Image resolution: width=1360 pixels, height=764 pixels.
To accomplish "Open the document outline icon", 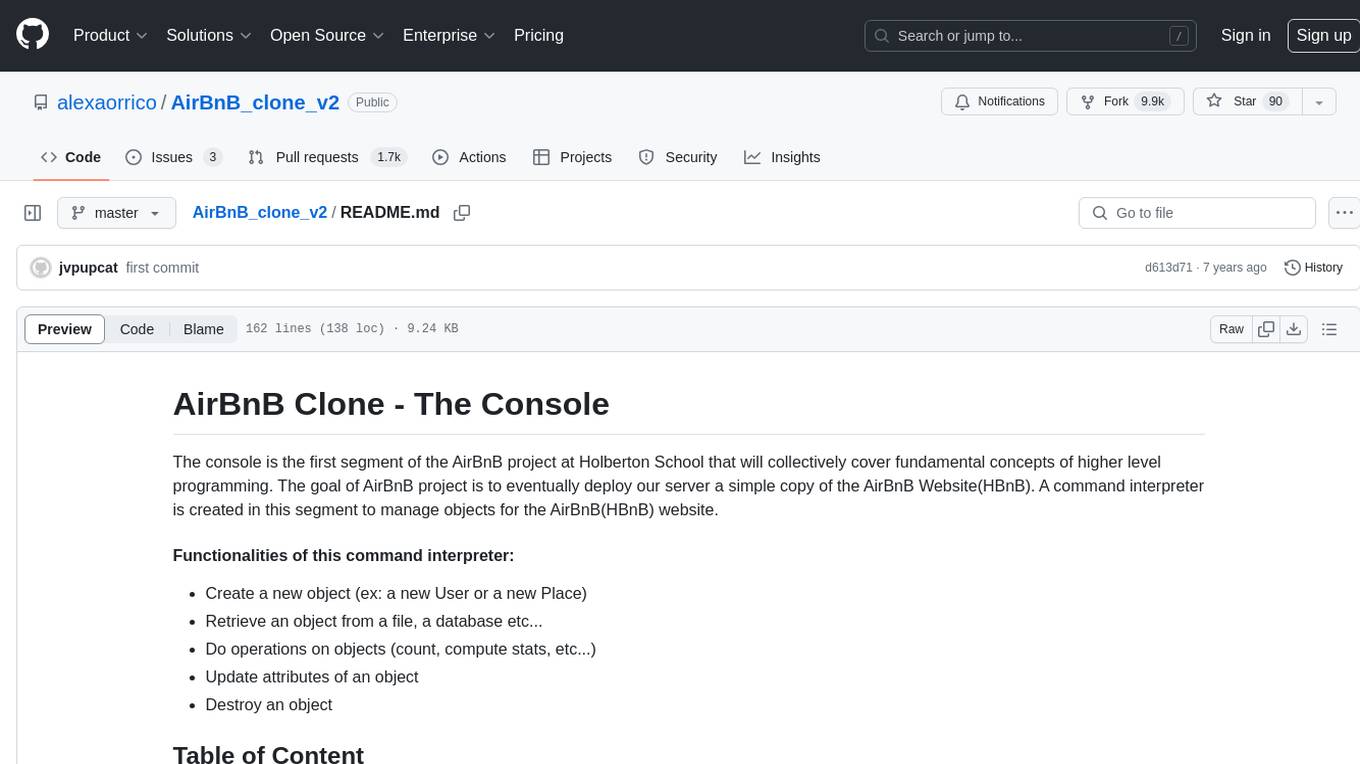I will point(1329,329).
